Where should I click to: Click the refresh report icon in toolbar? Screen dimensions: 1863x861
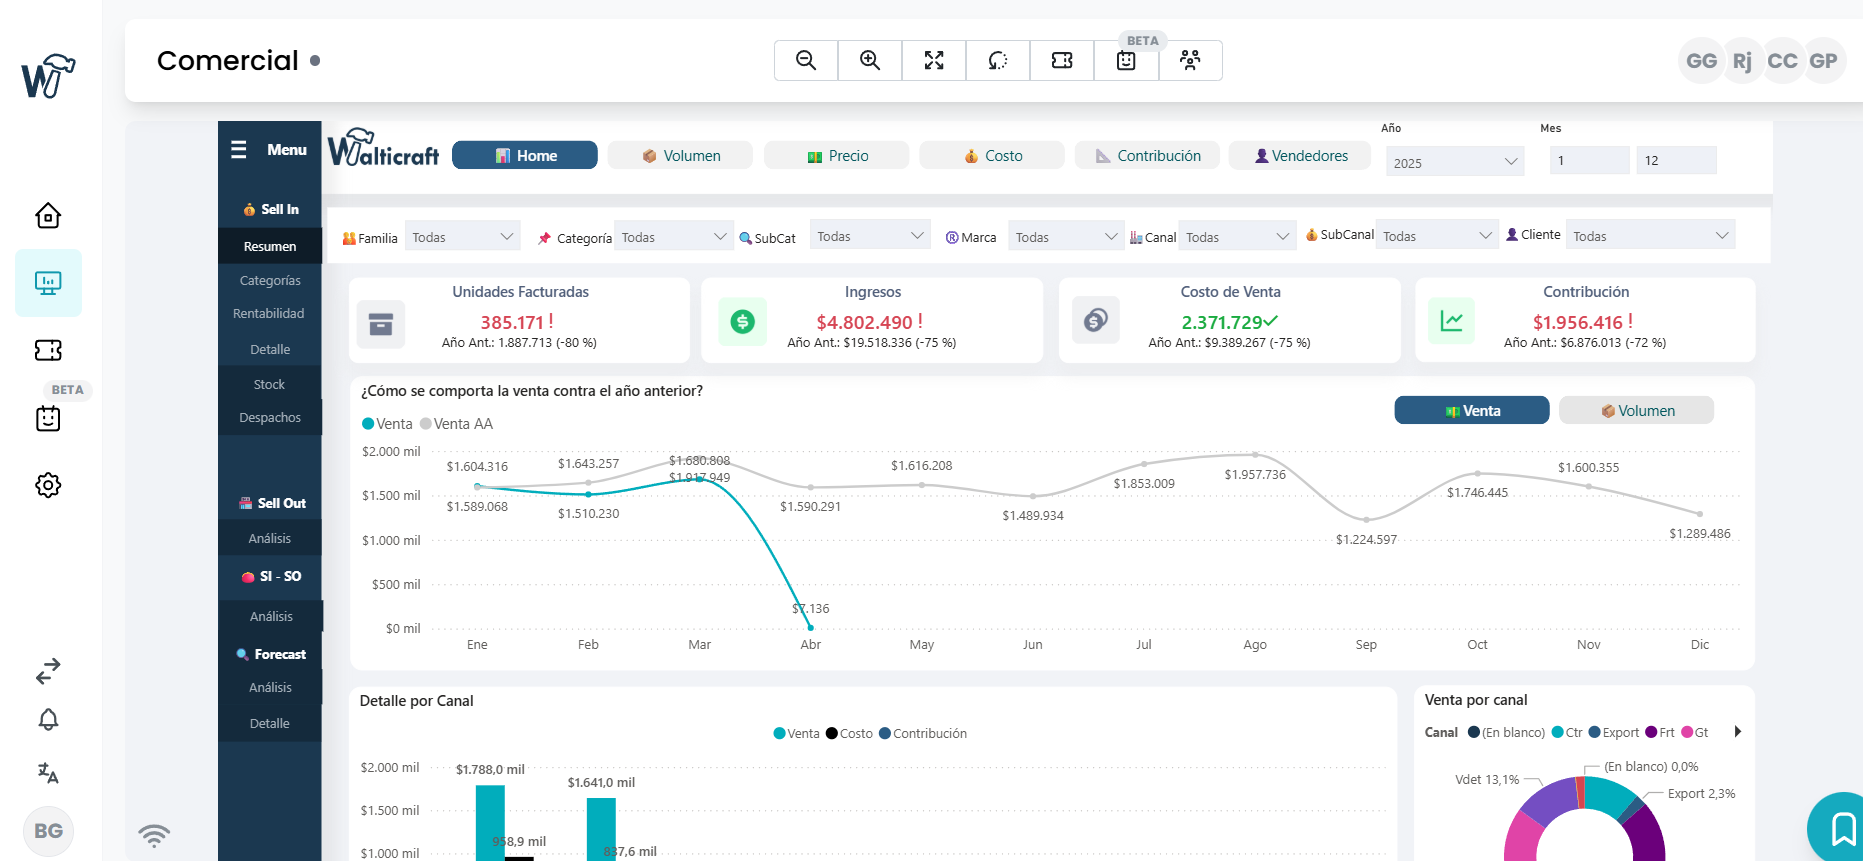coord(998,61)
